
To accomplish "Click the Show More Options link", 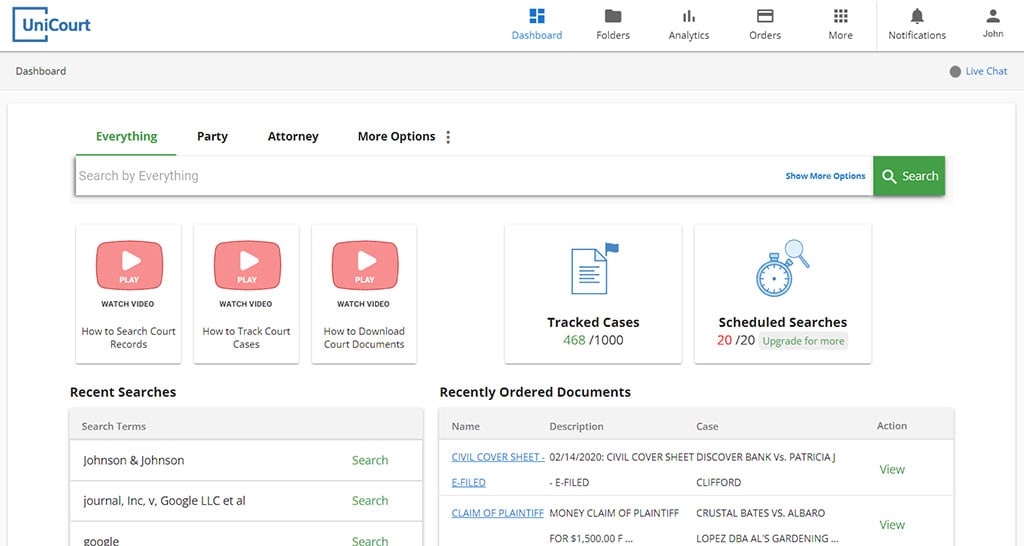I will coord(825,176).
